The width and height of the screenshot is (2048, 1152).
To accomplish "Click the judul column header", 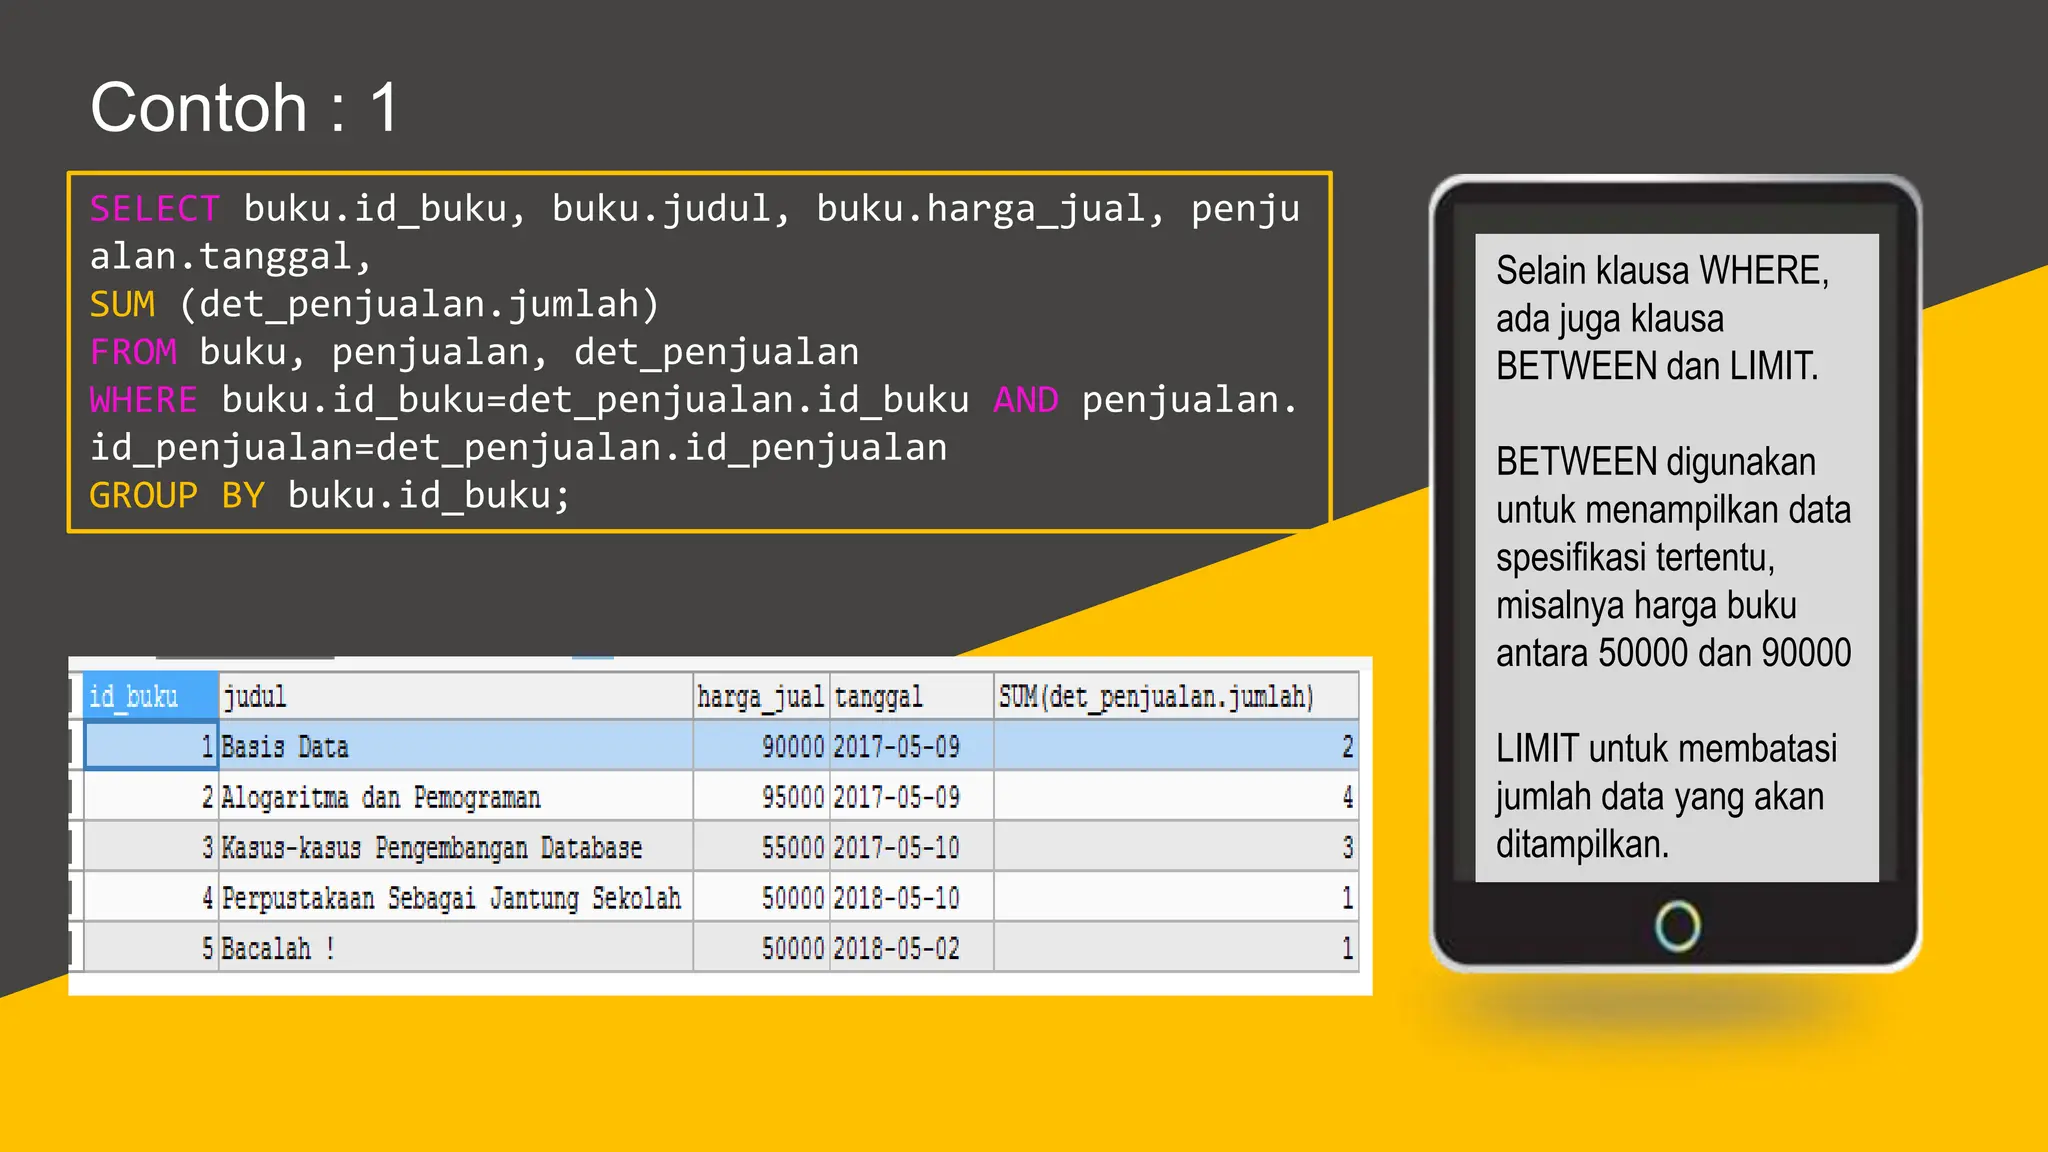I will 455,696.
